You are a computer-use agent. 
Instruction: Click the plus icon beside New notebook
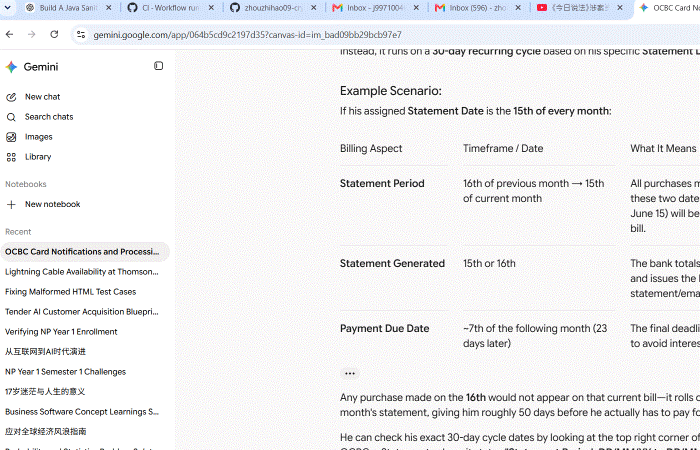(11, 204)
